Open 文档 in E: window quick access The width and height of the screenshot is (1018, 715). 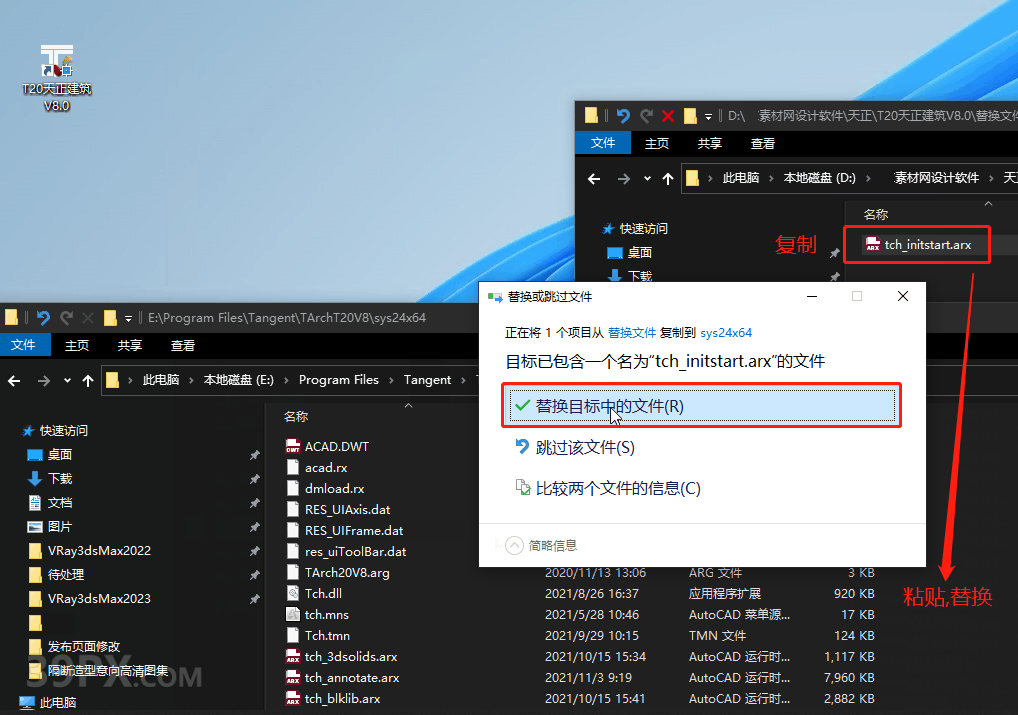[51, 503]
